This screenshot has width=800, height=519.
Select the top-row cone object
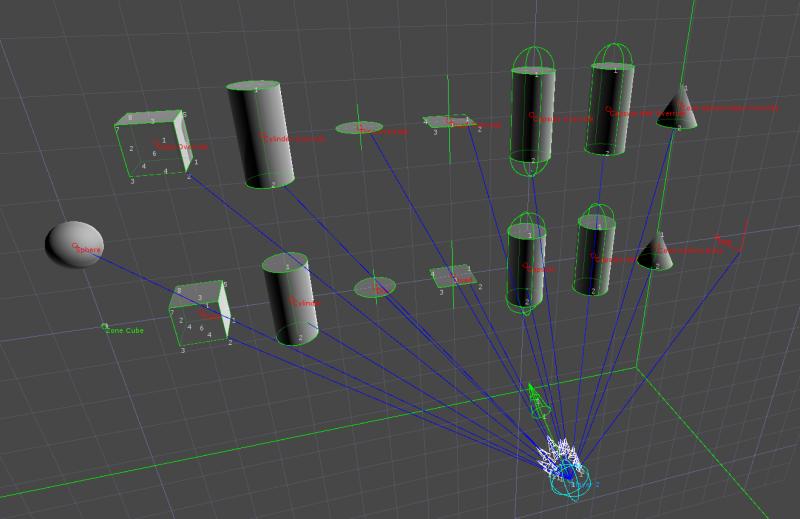pyautogui.click(x=680, y=110)
